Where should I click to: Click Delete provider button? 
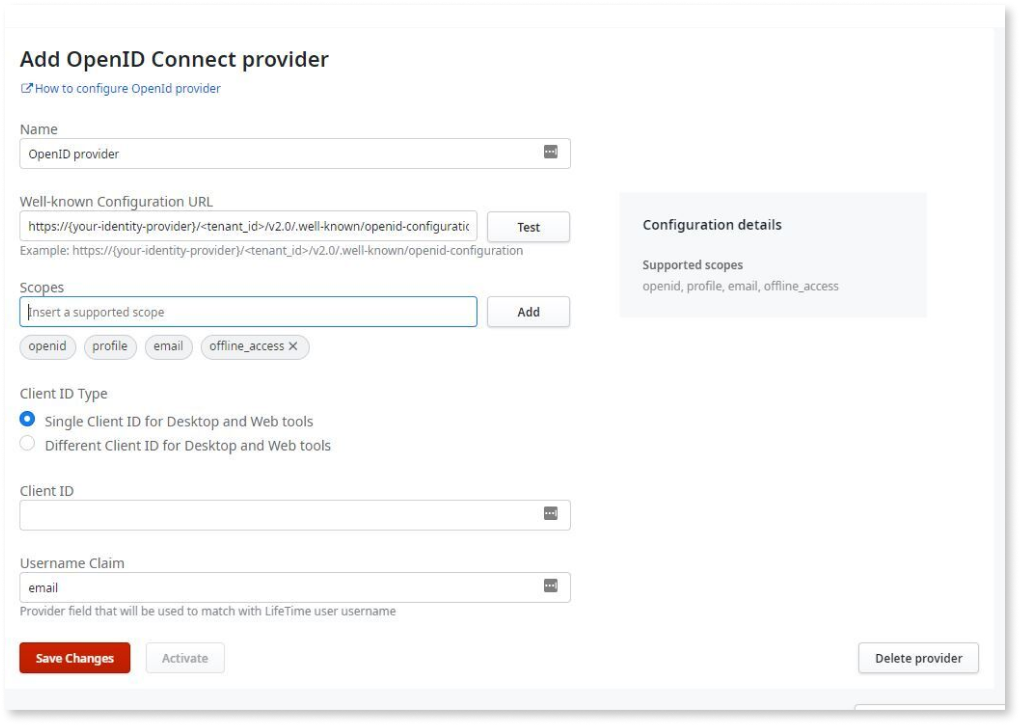click(x=918, y=658)
